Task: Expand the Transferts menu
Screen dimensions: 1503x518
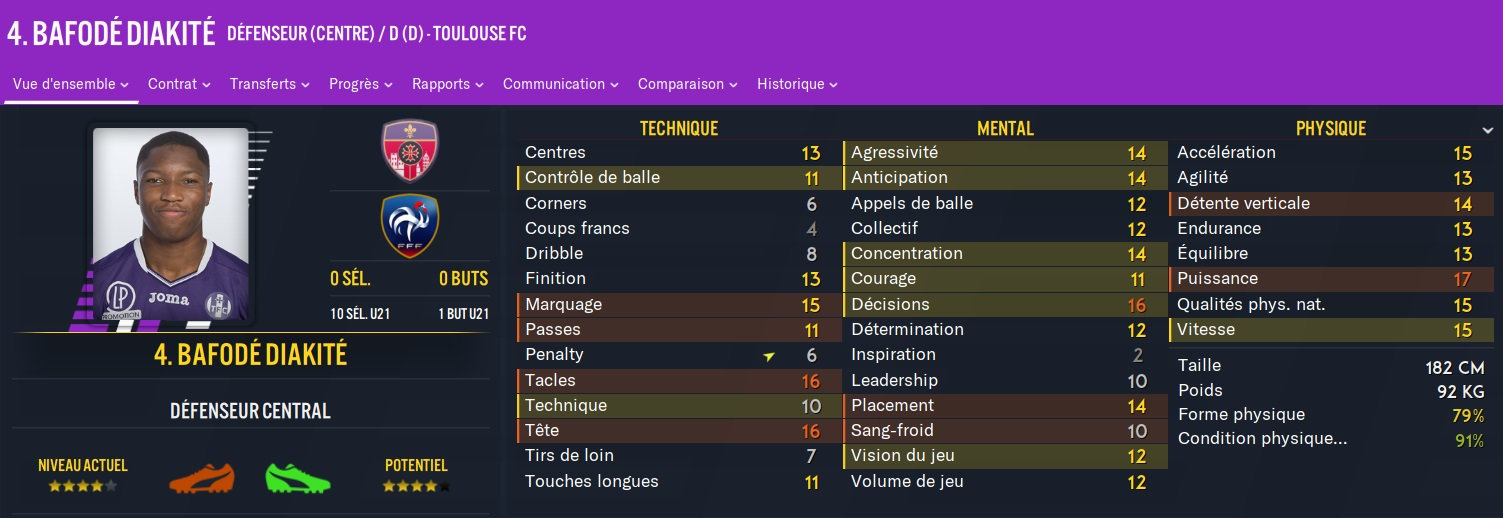Action: point(269,84)
